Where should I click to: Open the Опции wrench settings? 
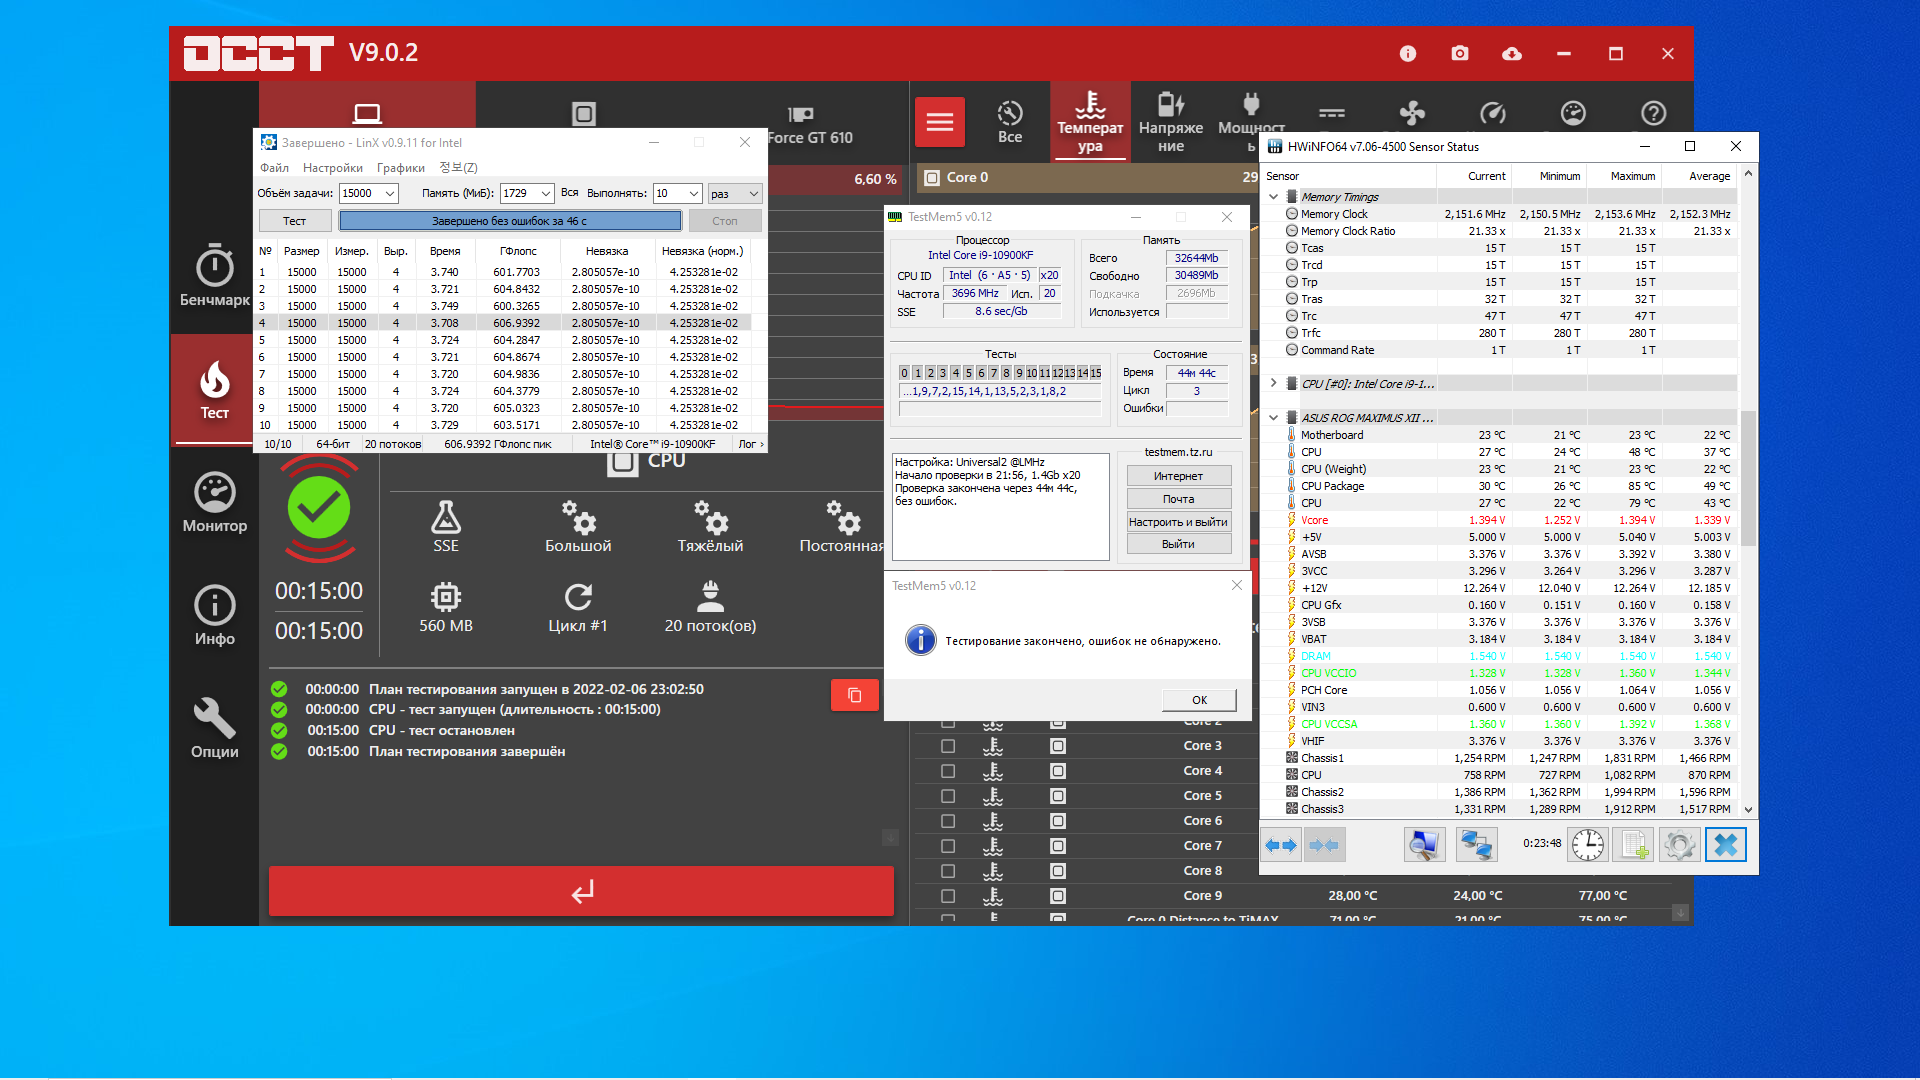click(214, 728)
